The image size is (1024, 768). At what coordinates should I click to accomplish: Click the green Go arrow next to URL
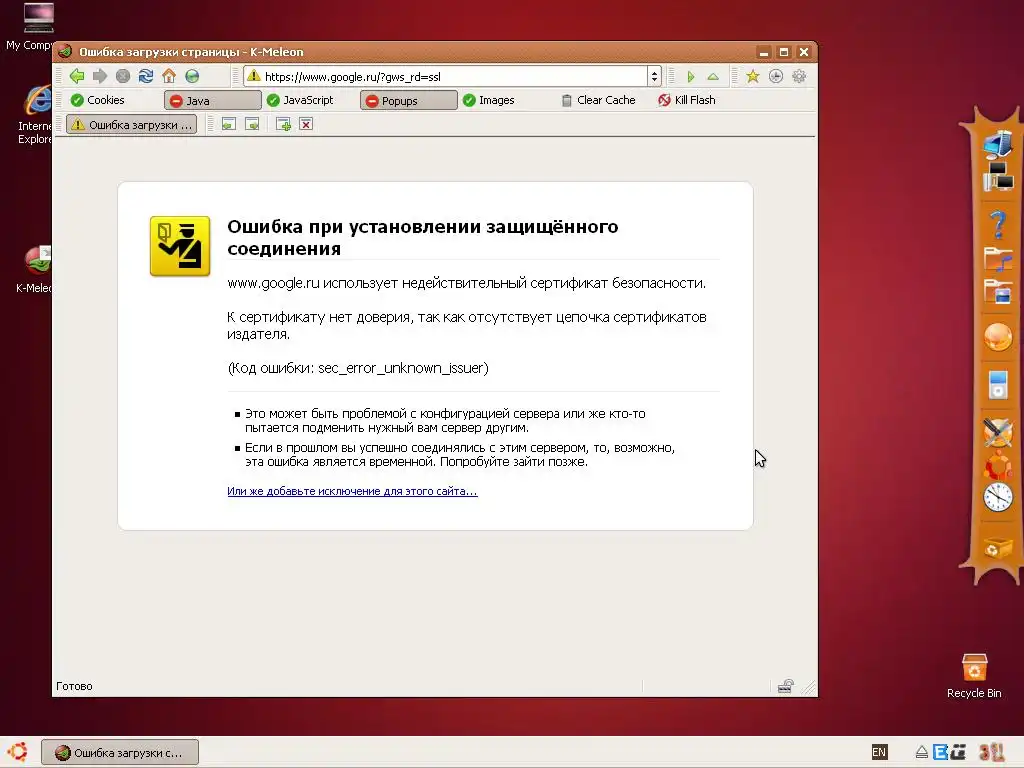coord(691,77)
